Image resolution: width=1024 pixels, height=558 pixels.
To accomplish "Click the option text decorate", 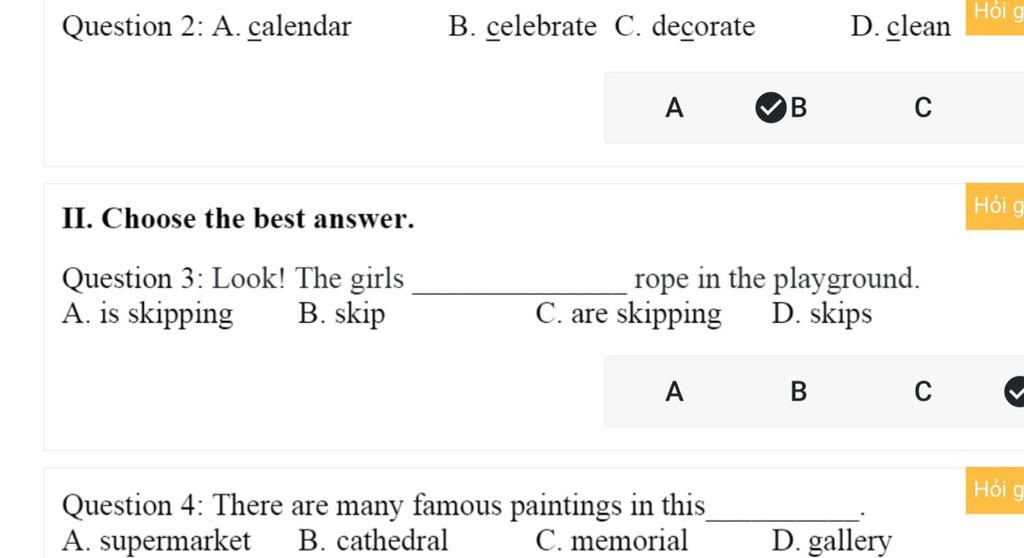I will (703, 27).
